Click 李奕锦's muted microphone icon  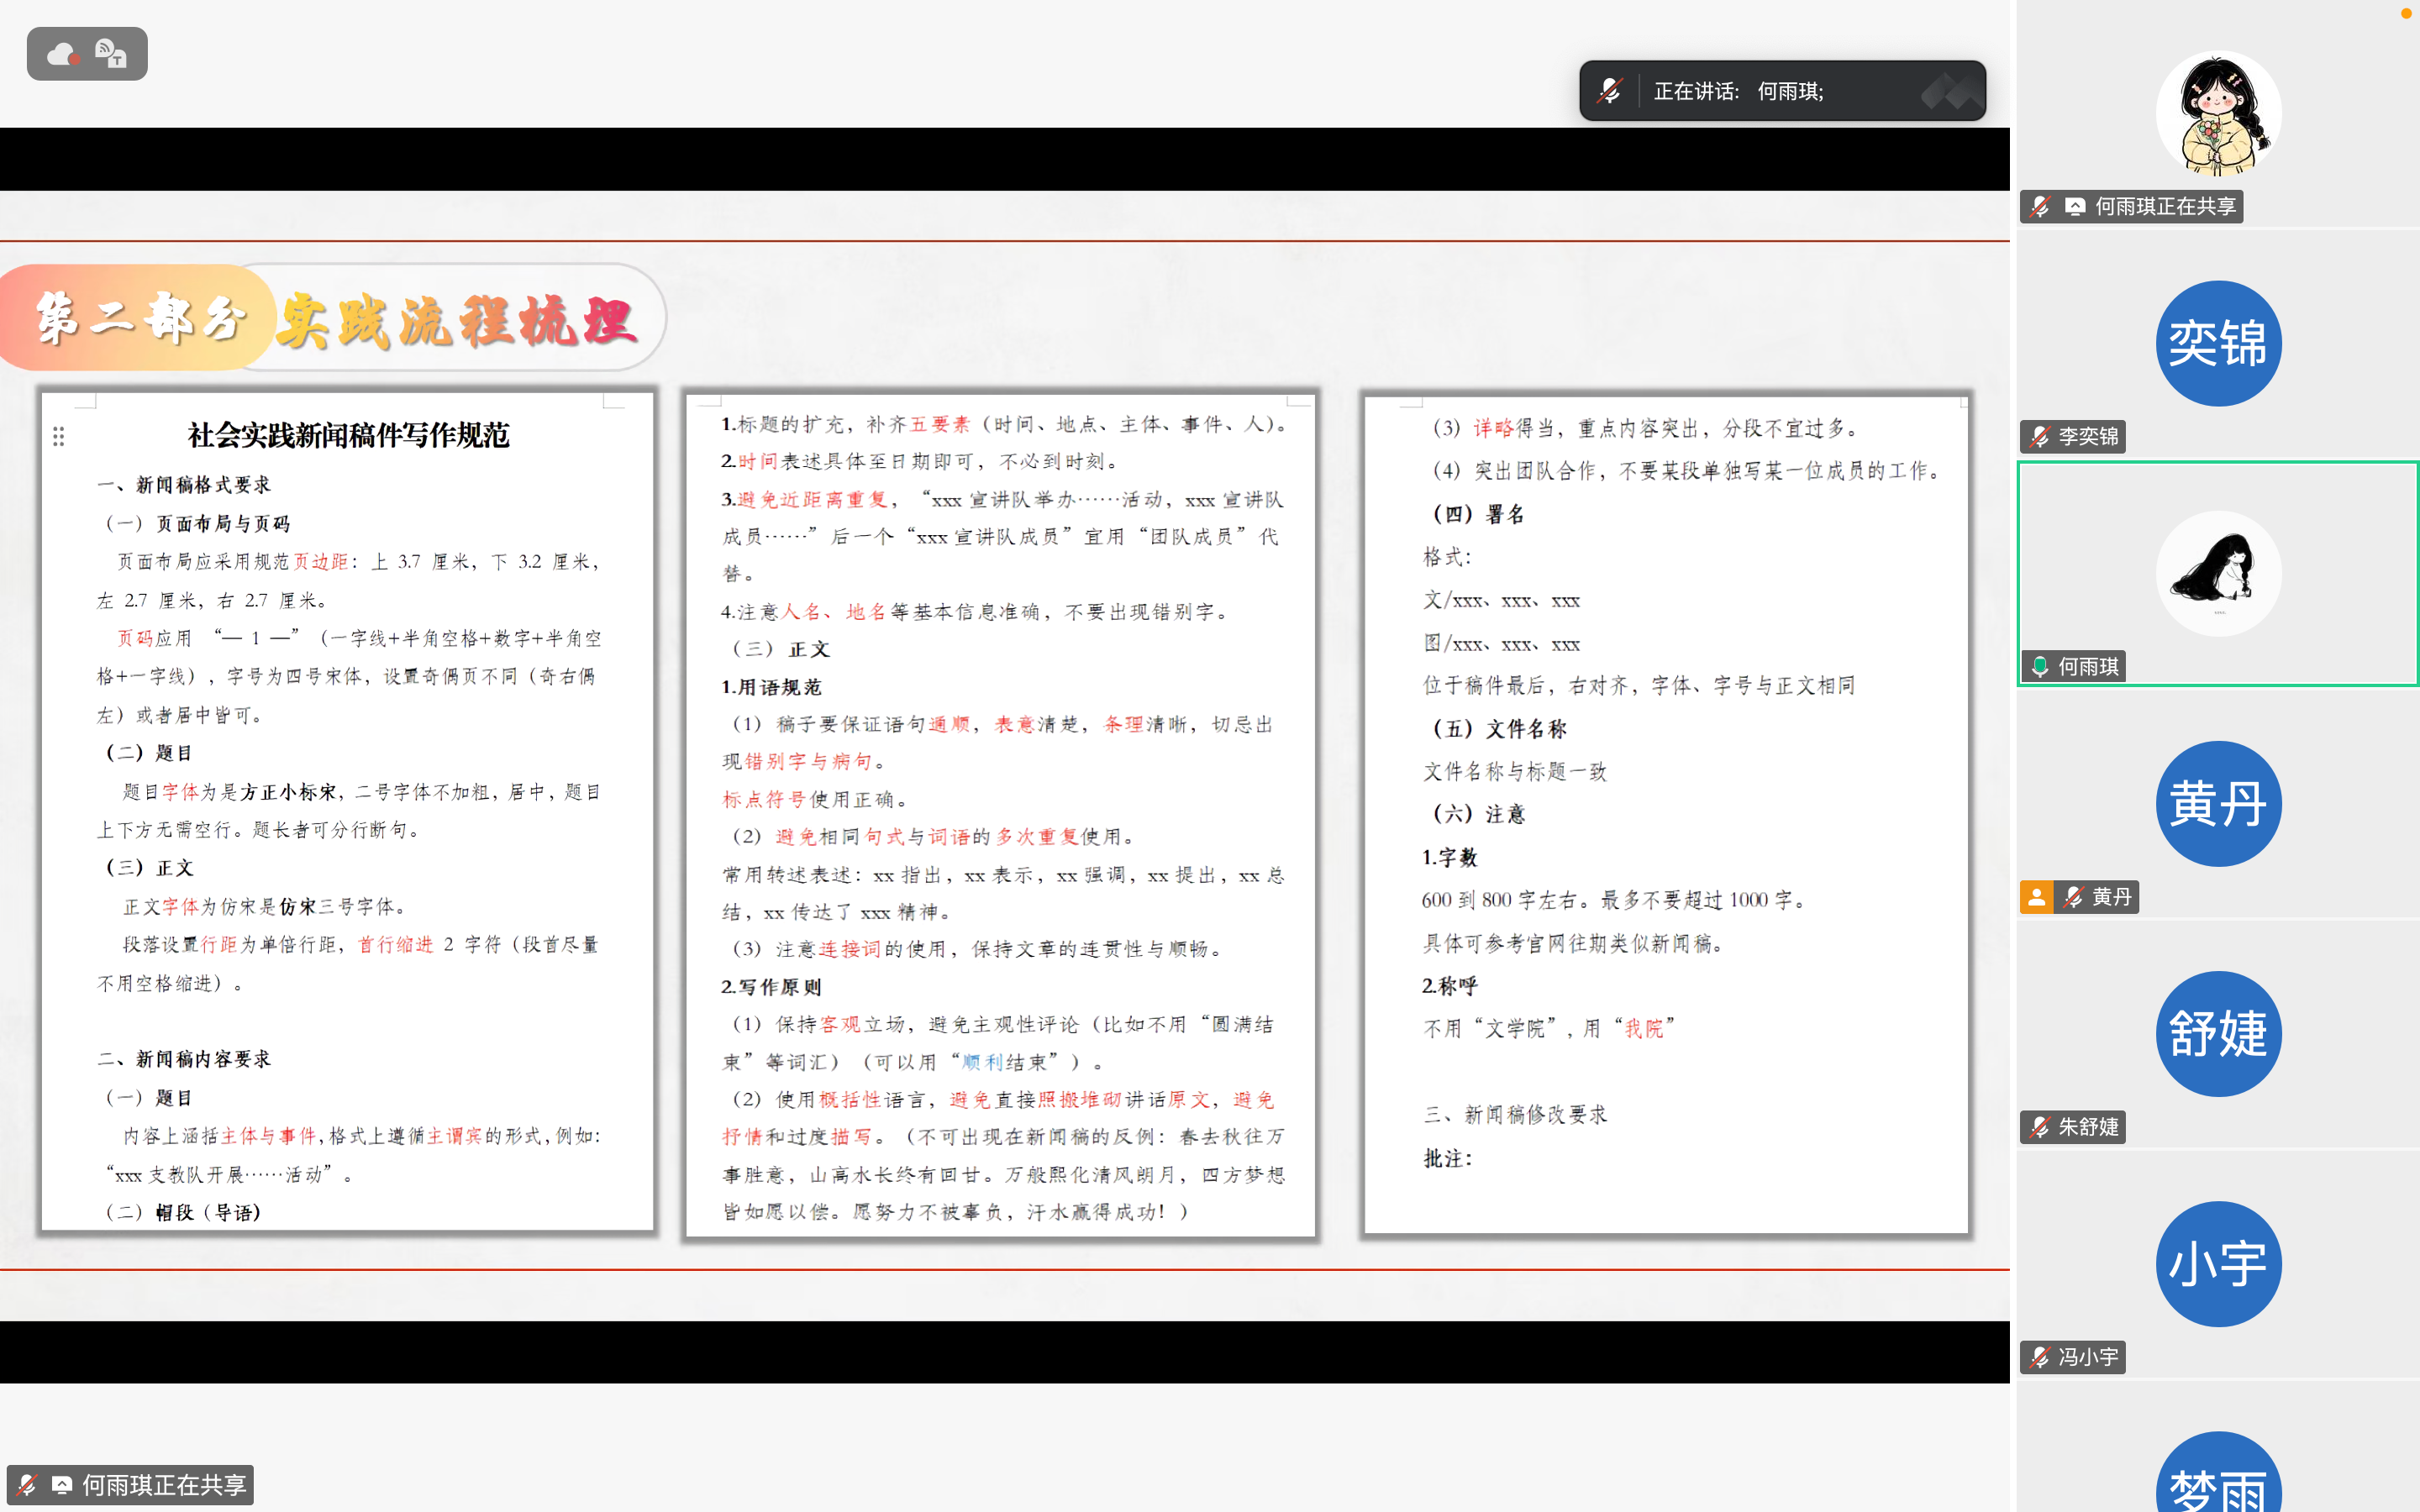coord(2040,437)
